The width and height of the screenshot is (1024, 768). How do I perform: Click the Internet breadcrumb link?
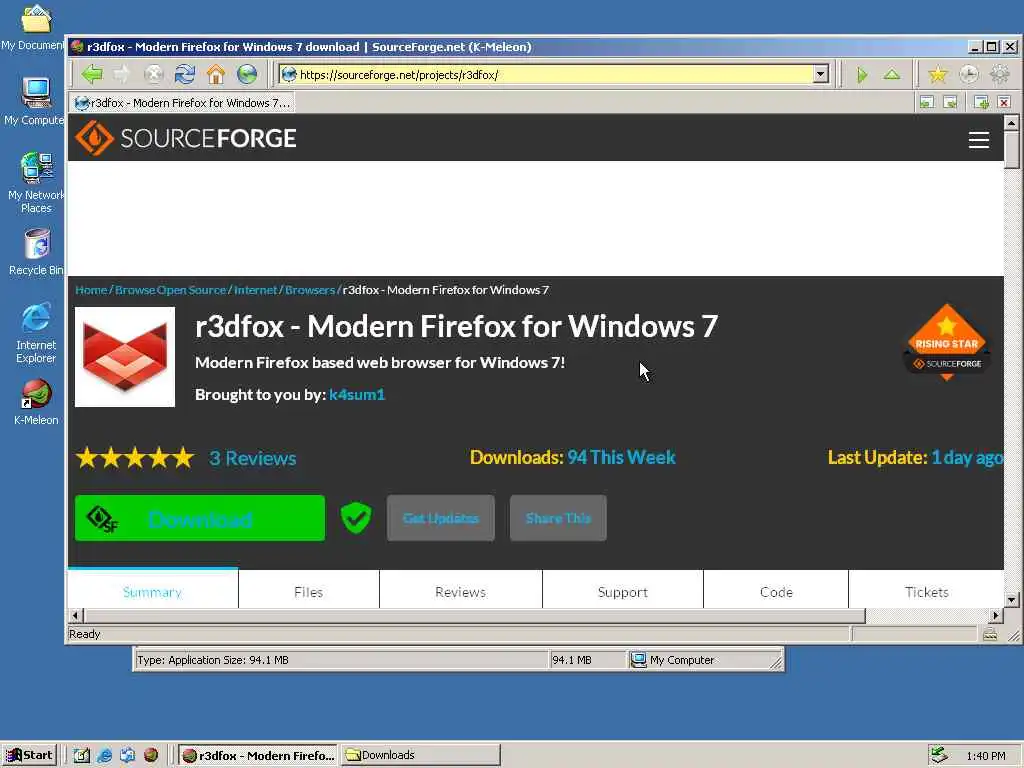pyautogui.click(x=255, y=290)
